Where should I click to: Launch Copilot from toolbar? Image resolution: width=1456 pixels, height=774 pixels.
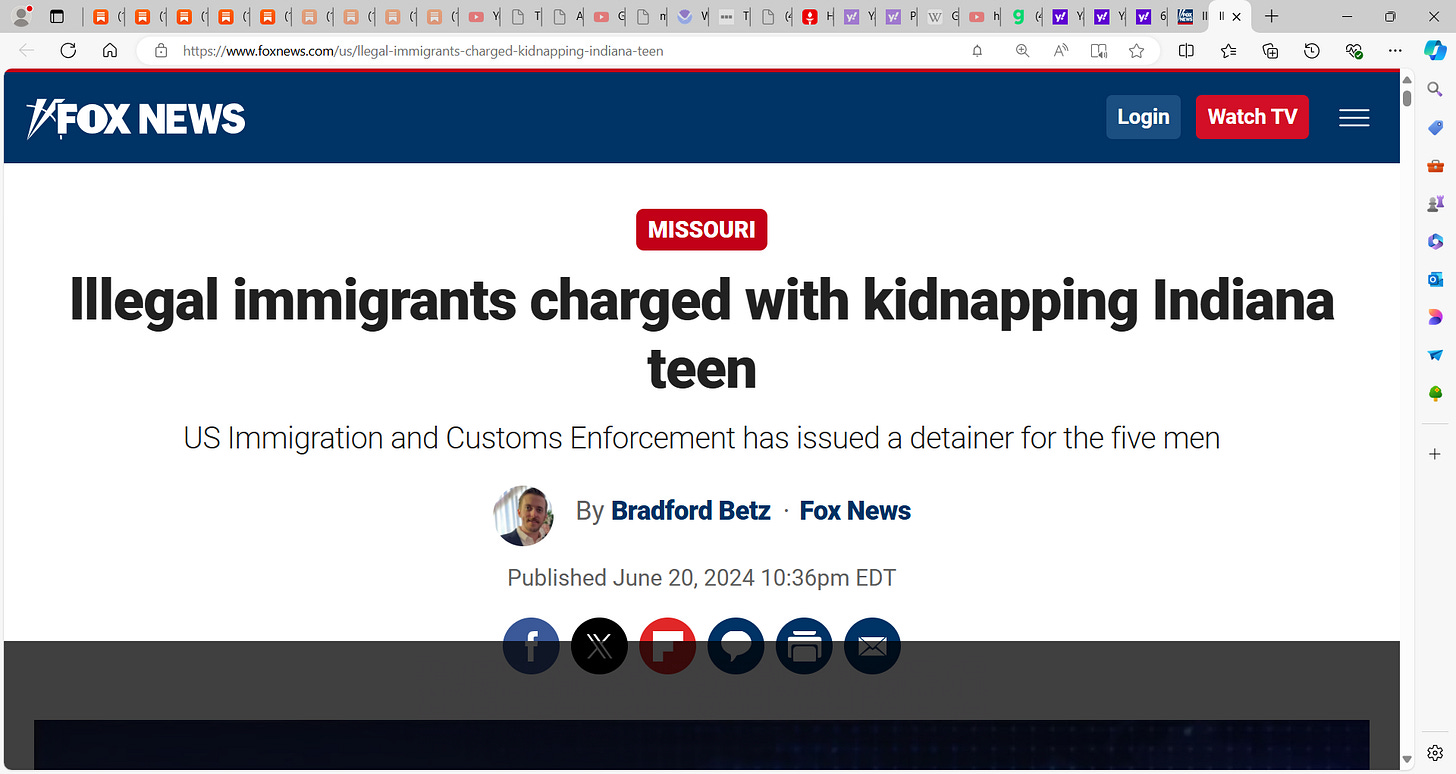point(1435,50)
